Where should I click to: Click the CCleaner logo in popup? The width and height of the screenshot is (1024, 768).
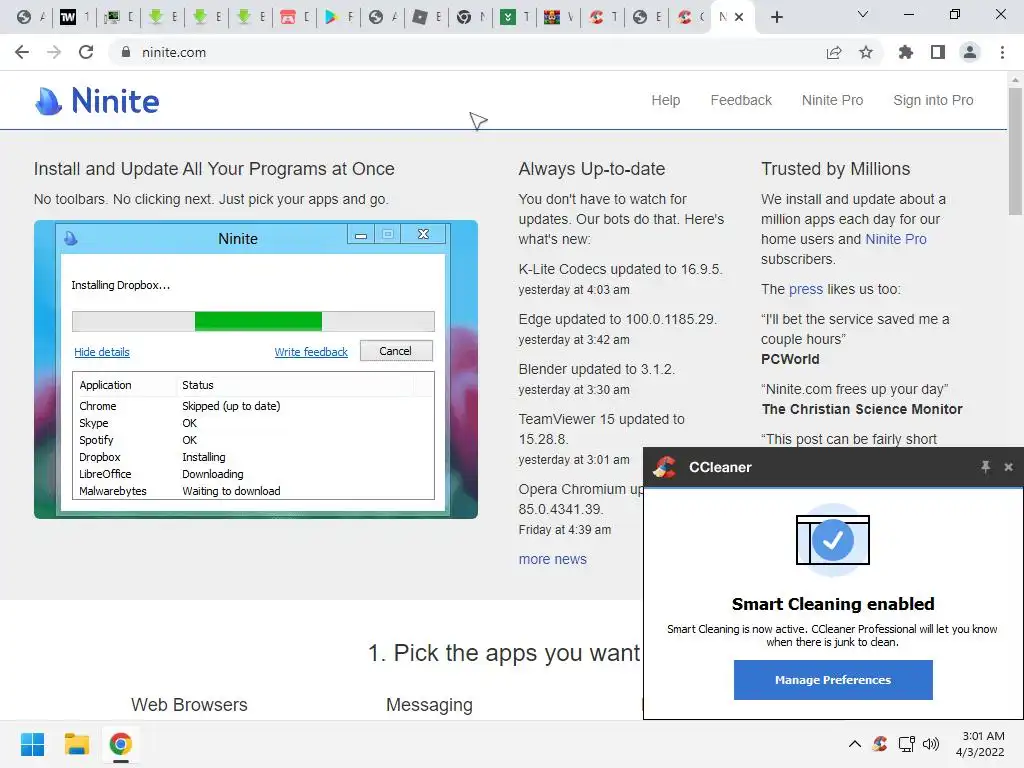point(664,467)
